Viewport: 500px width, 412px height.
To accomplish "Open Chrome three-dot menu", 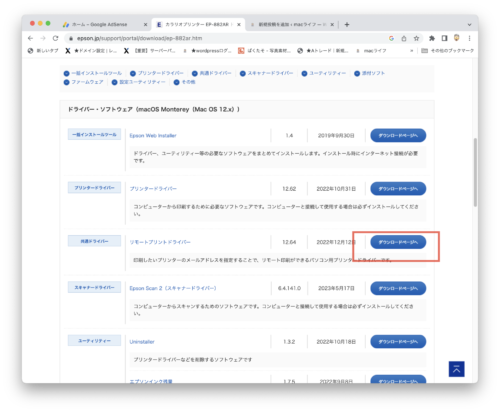I will [x=469, y=38].
